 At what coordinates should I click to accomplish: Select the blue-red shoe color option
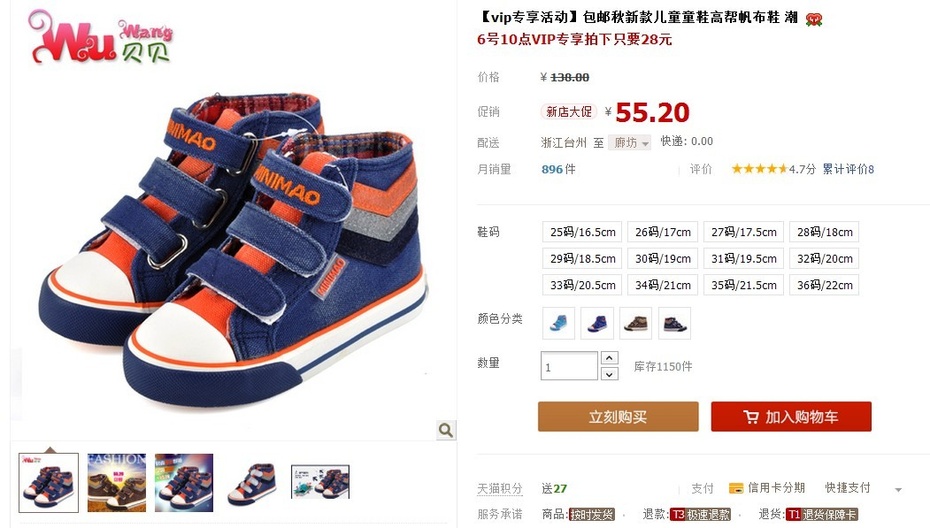click(x=597, y=323)
